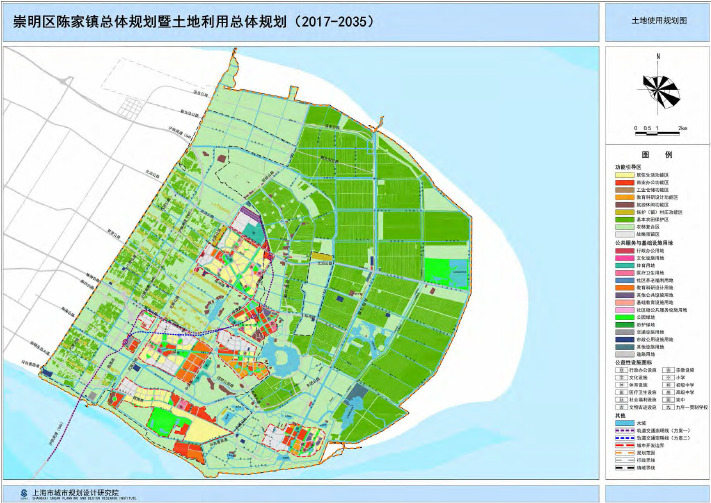Screen dimensions: 711x503
Task: Click the red 商业办公 zone legend swatch
Action: [625, 182]
